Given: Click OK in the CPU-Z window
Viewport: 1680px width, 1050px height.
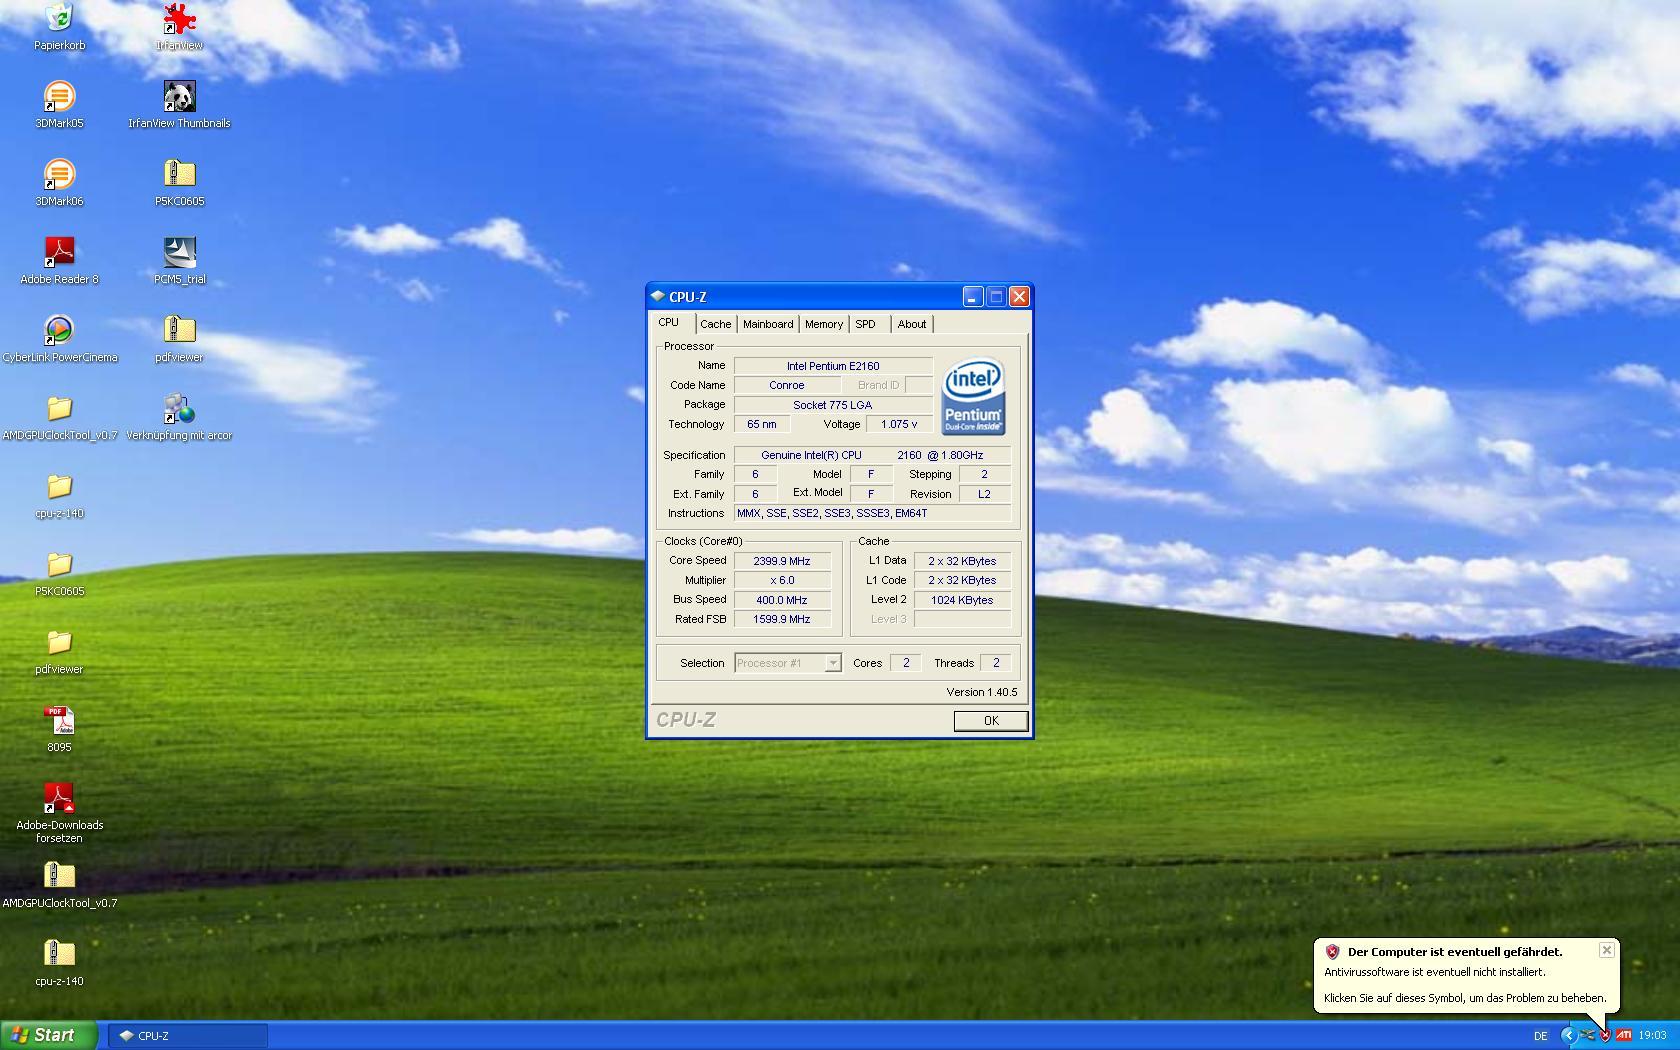Looking at the screenshot, I should click(990, 721).
